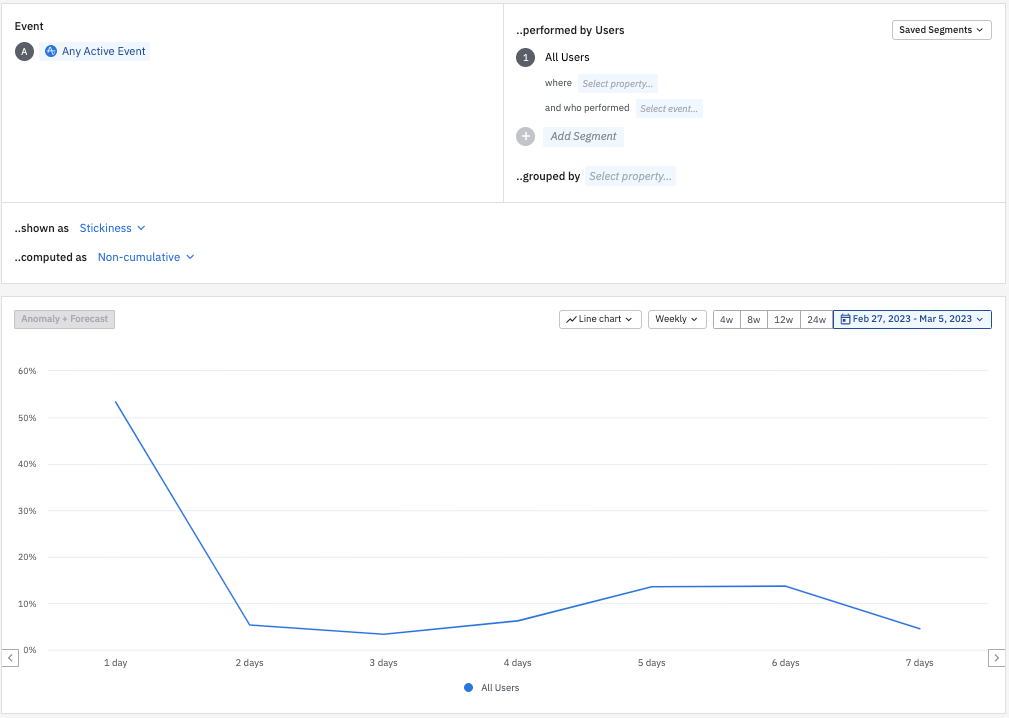Click the plus icon to add segment
Viewport: 1009px width, 718px height.
[525, 136]
